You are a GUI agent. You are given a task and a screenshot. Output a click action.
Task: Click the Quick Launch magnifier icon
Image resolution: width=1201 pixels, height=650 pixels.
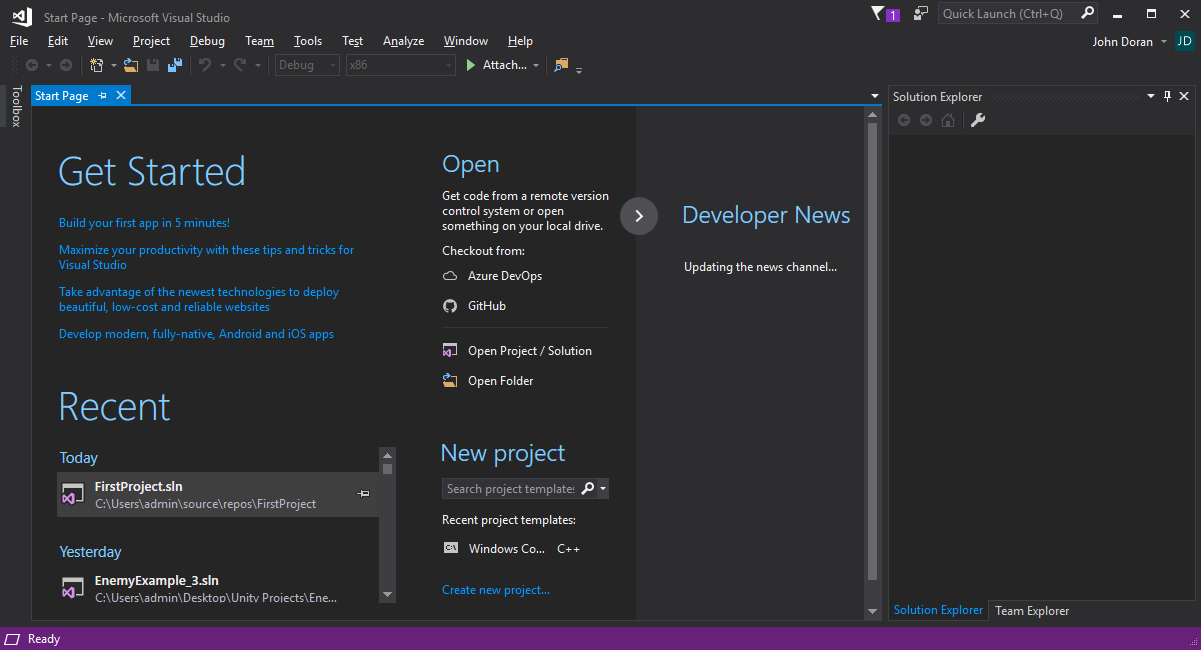(1088, 14)
